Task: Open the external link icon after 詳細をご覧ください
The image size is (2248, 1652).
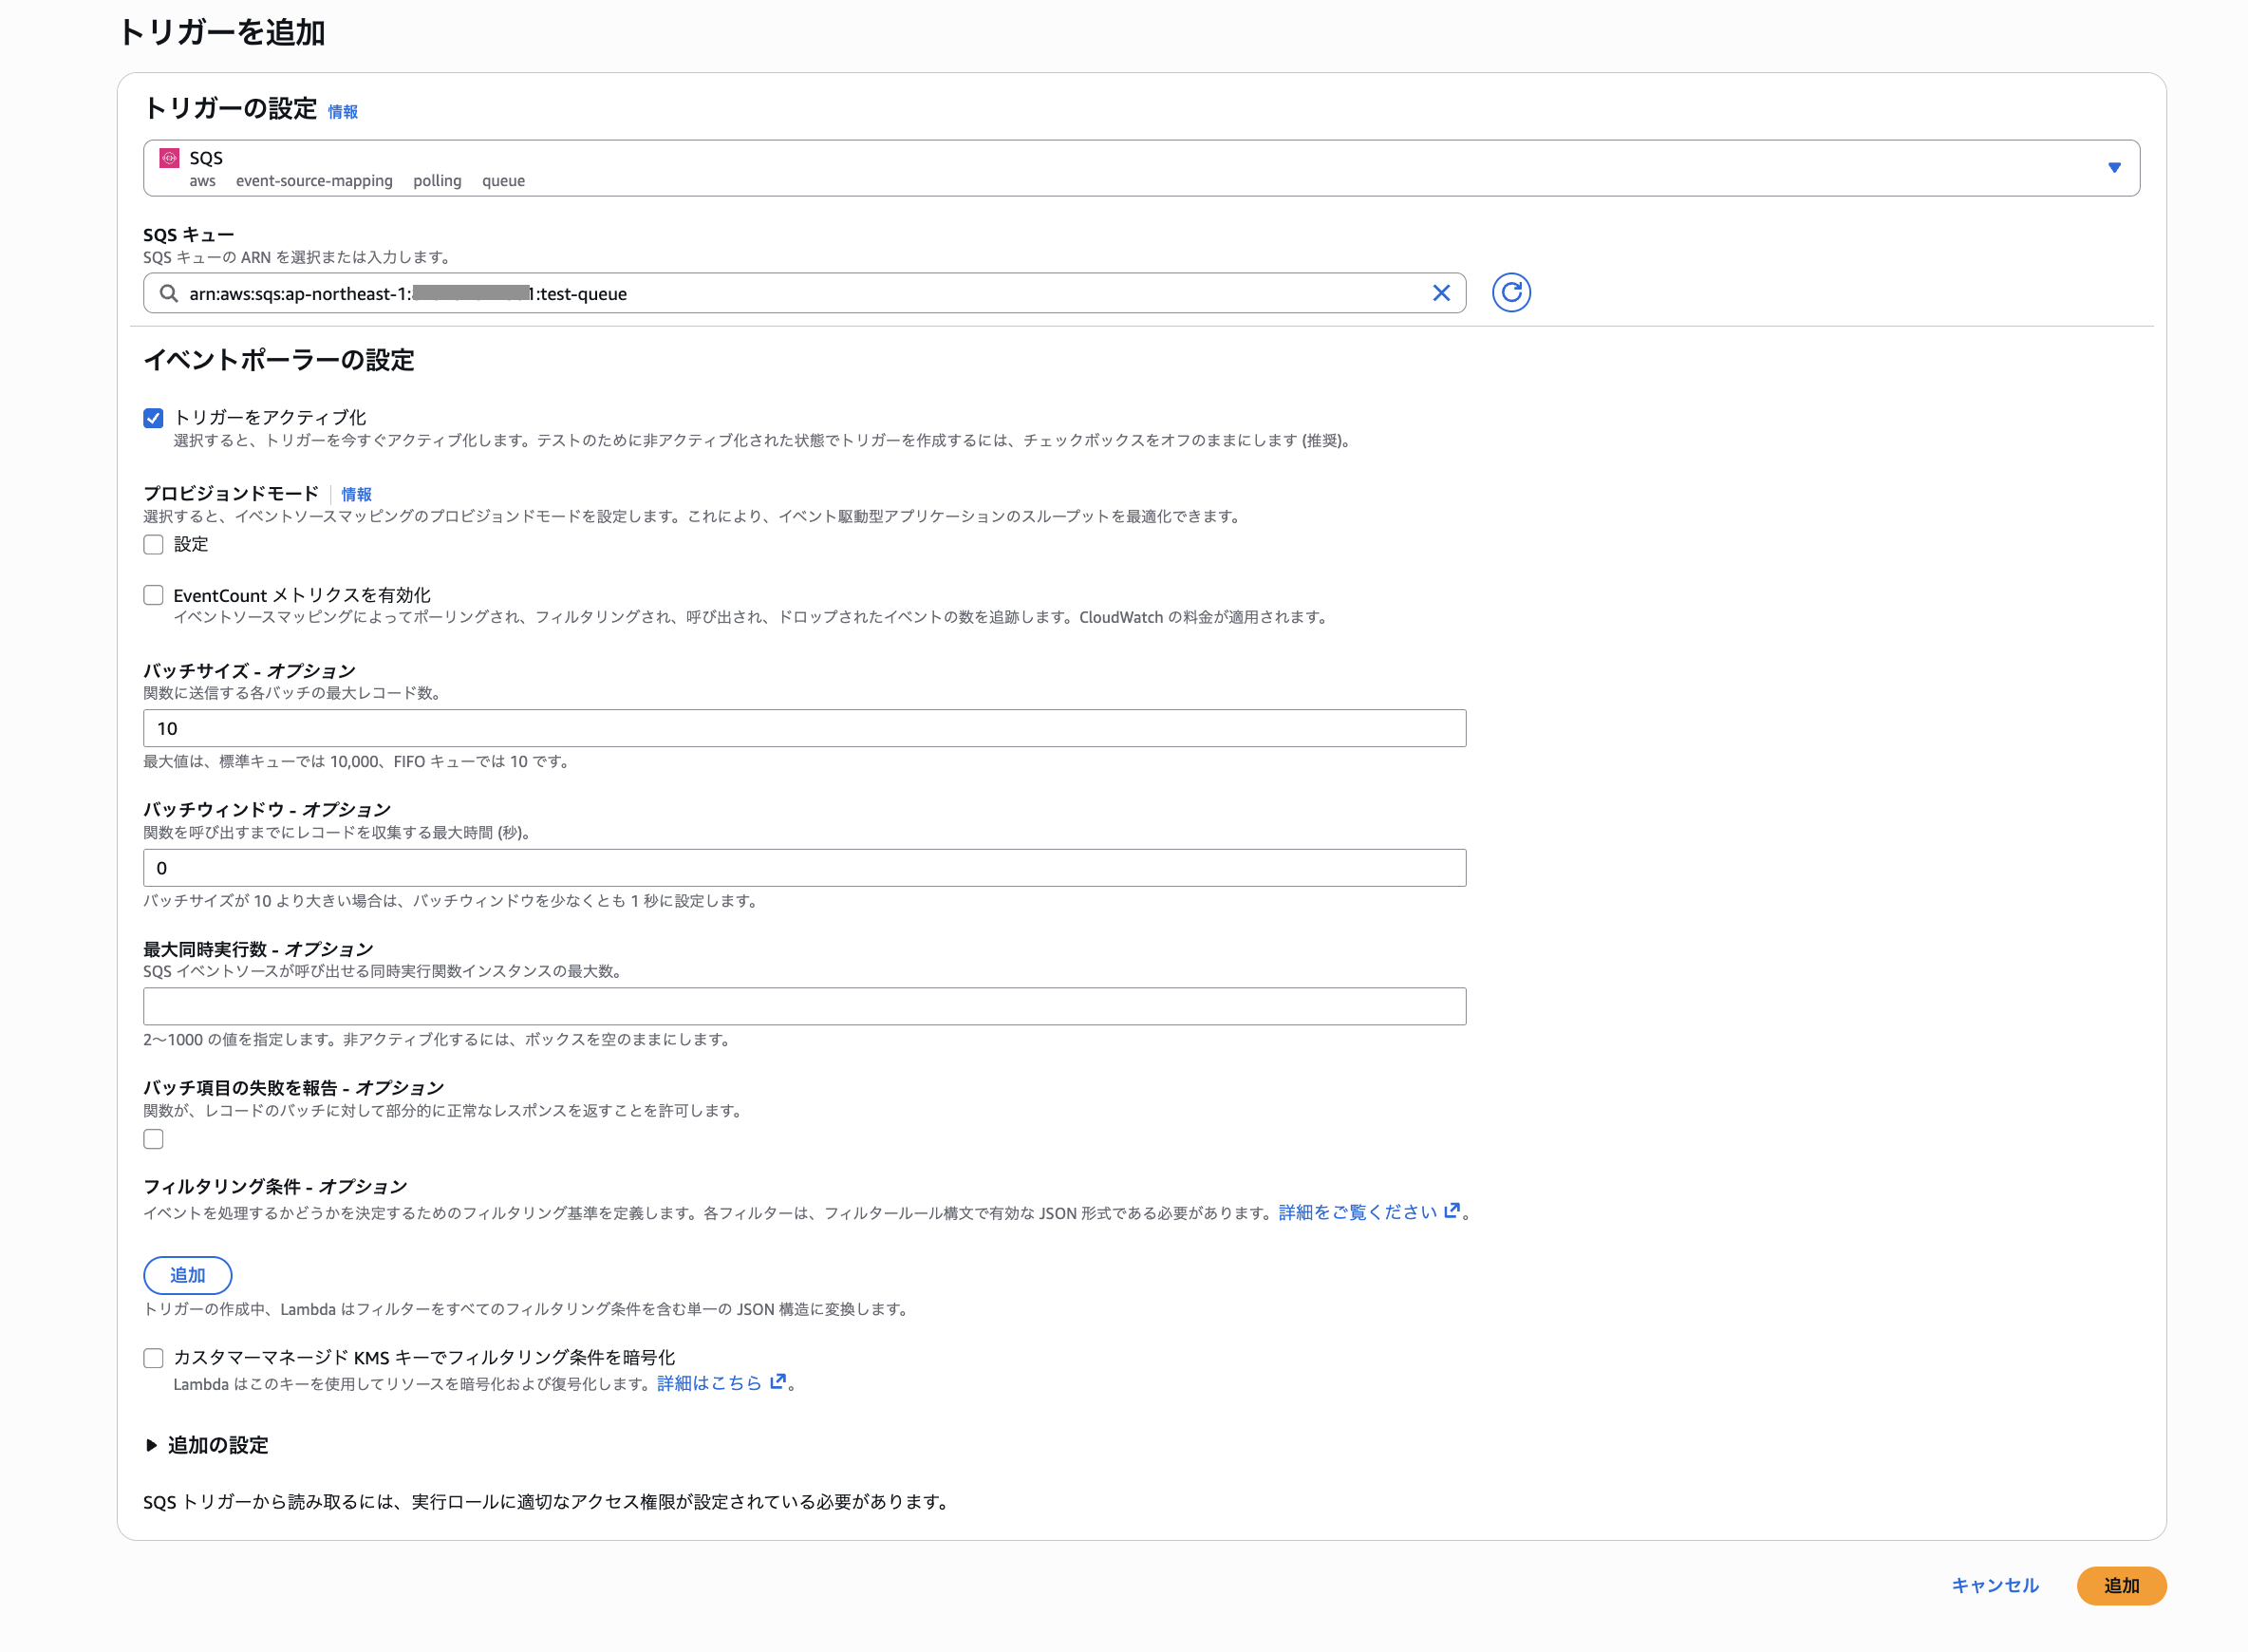Action: tap(1453, 1210)
